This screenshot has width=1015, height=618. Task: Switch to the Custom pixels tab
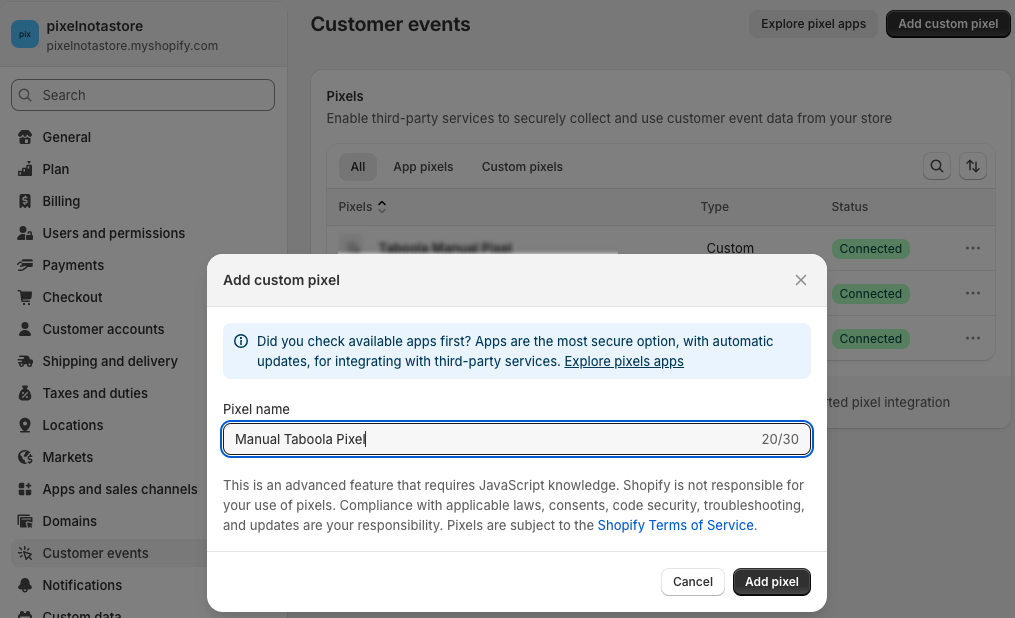[522, 167]
